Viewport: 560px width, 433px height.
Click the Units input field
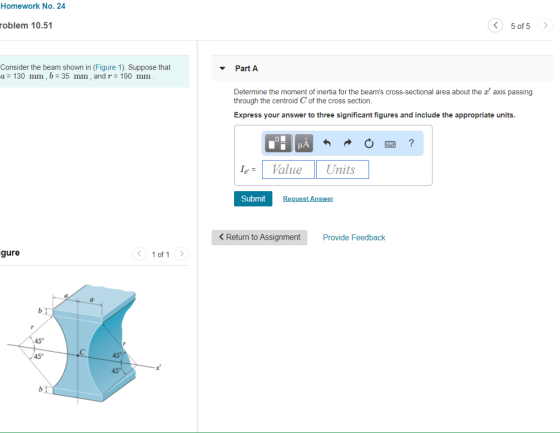342,169
